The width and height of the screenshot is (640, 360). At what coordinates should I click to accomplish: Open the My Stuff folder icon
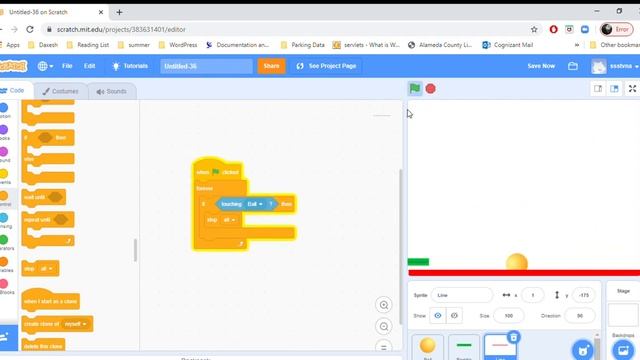[573, 66]
